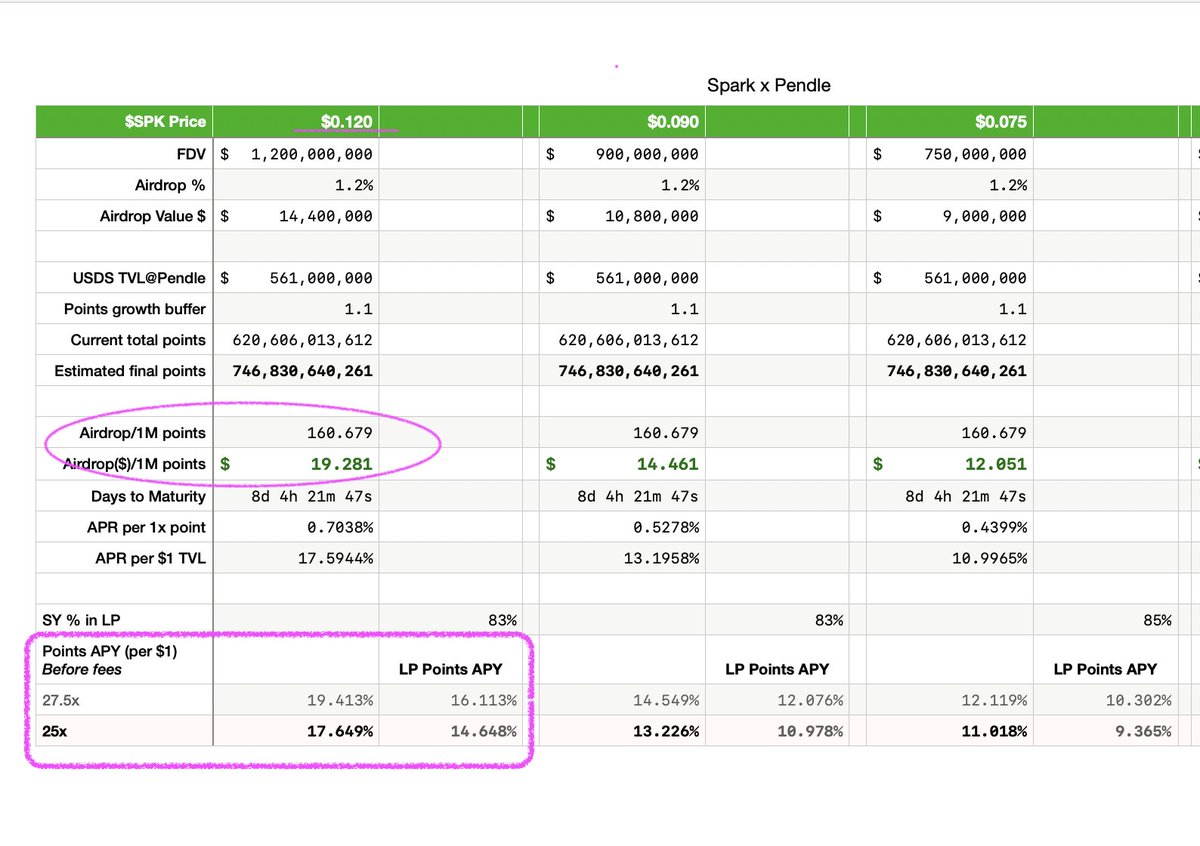Viewport: 1200px width, 846px height.
Task: Select the 0.5278% APR cell
Action: [x=622, y=527]
